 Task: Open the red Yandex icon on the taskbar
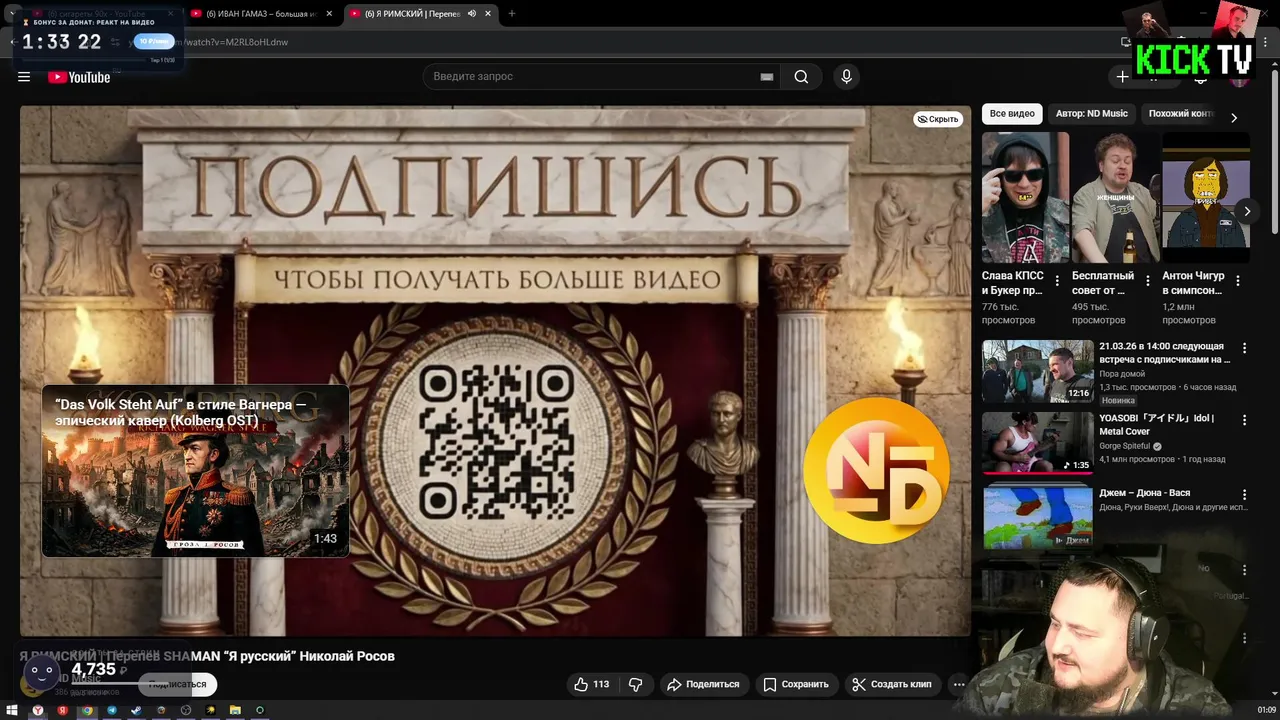coord(62,710)
